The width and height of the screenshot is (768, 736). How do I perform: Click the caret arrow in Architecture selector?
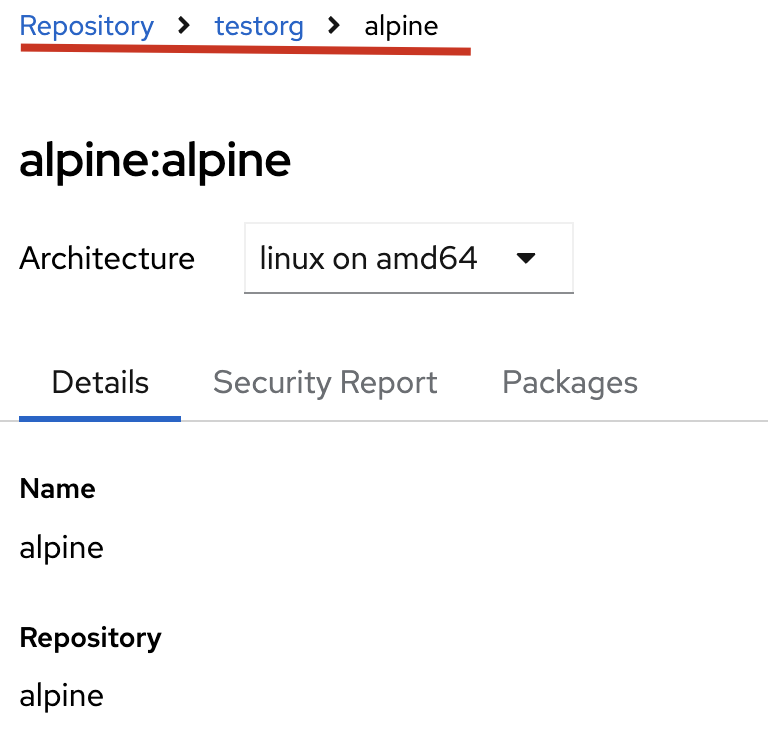click(x=526, y=259)
